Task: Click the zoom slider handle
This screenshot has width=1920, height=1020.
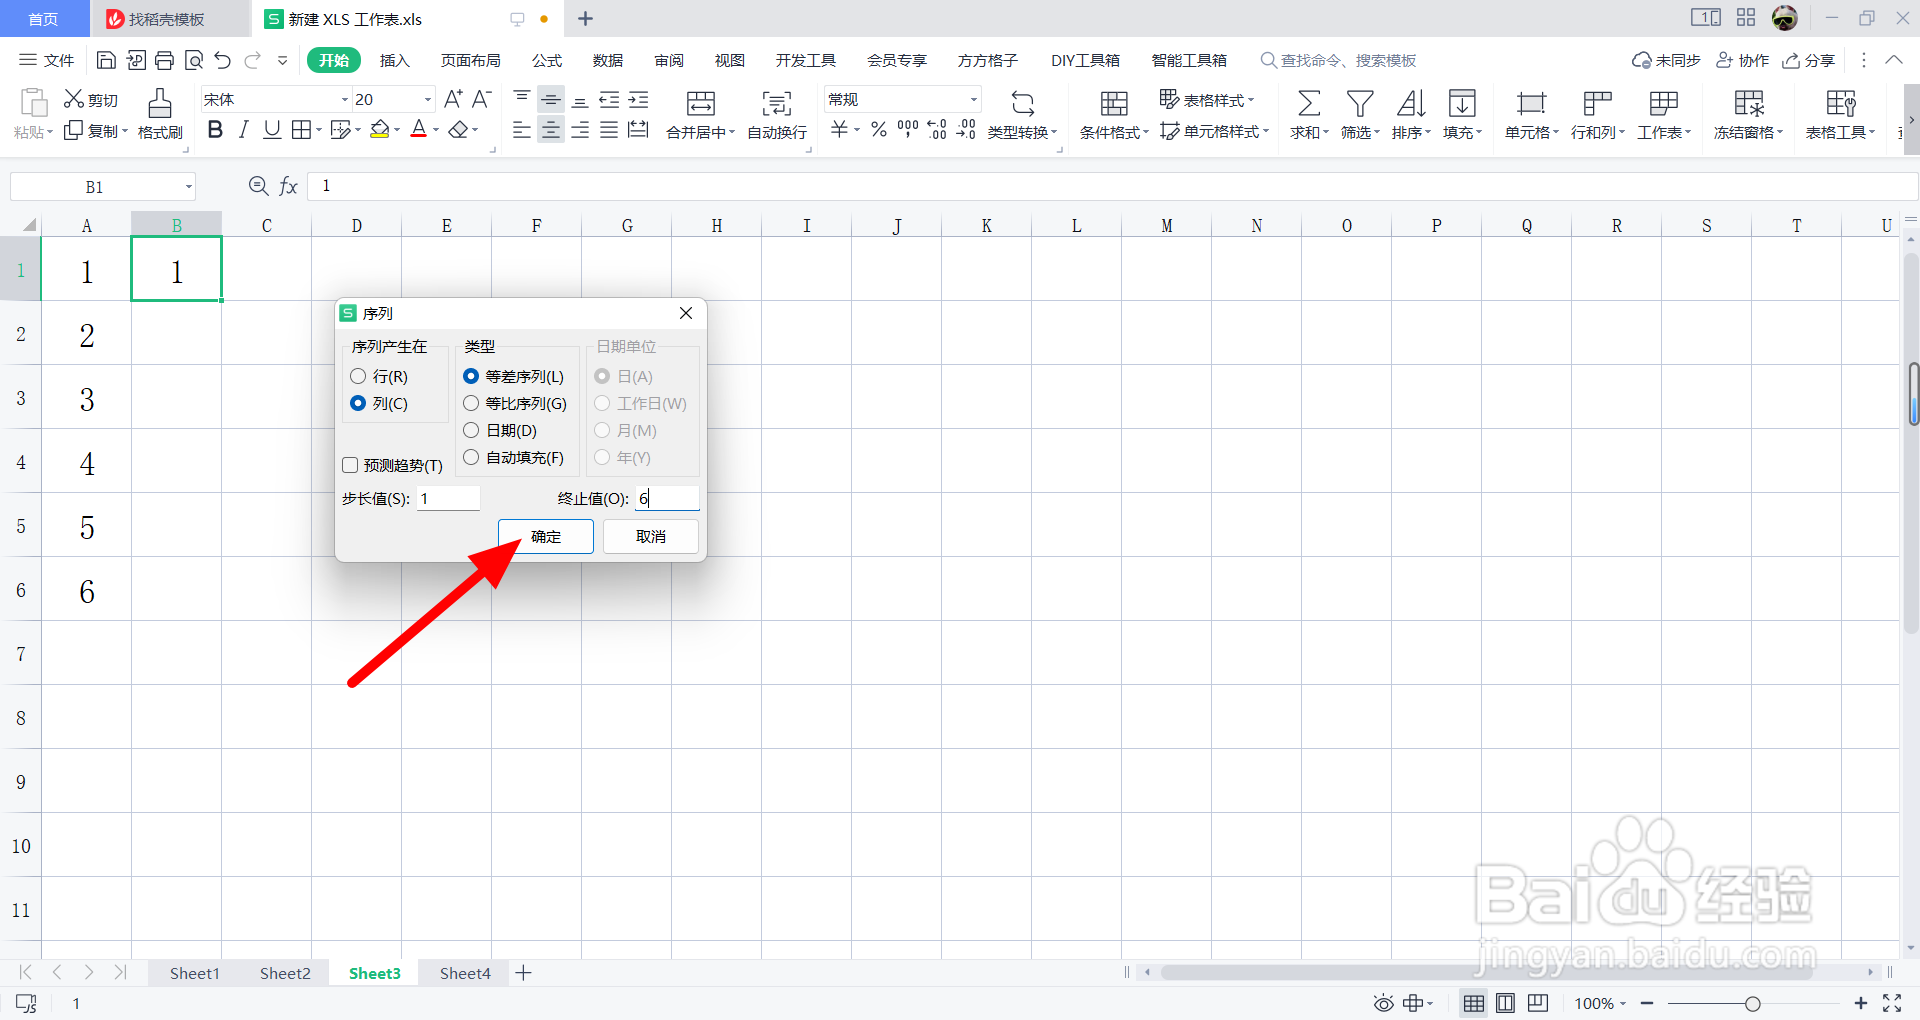Action: point(1752,1004)
